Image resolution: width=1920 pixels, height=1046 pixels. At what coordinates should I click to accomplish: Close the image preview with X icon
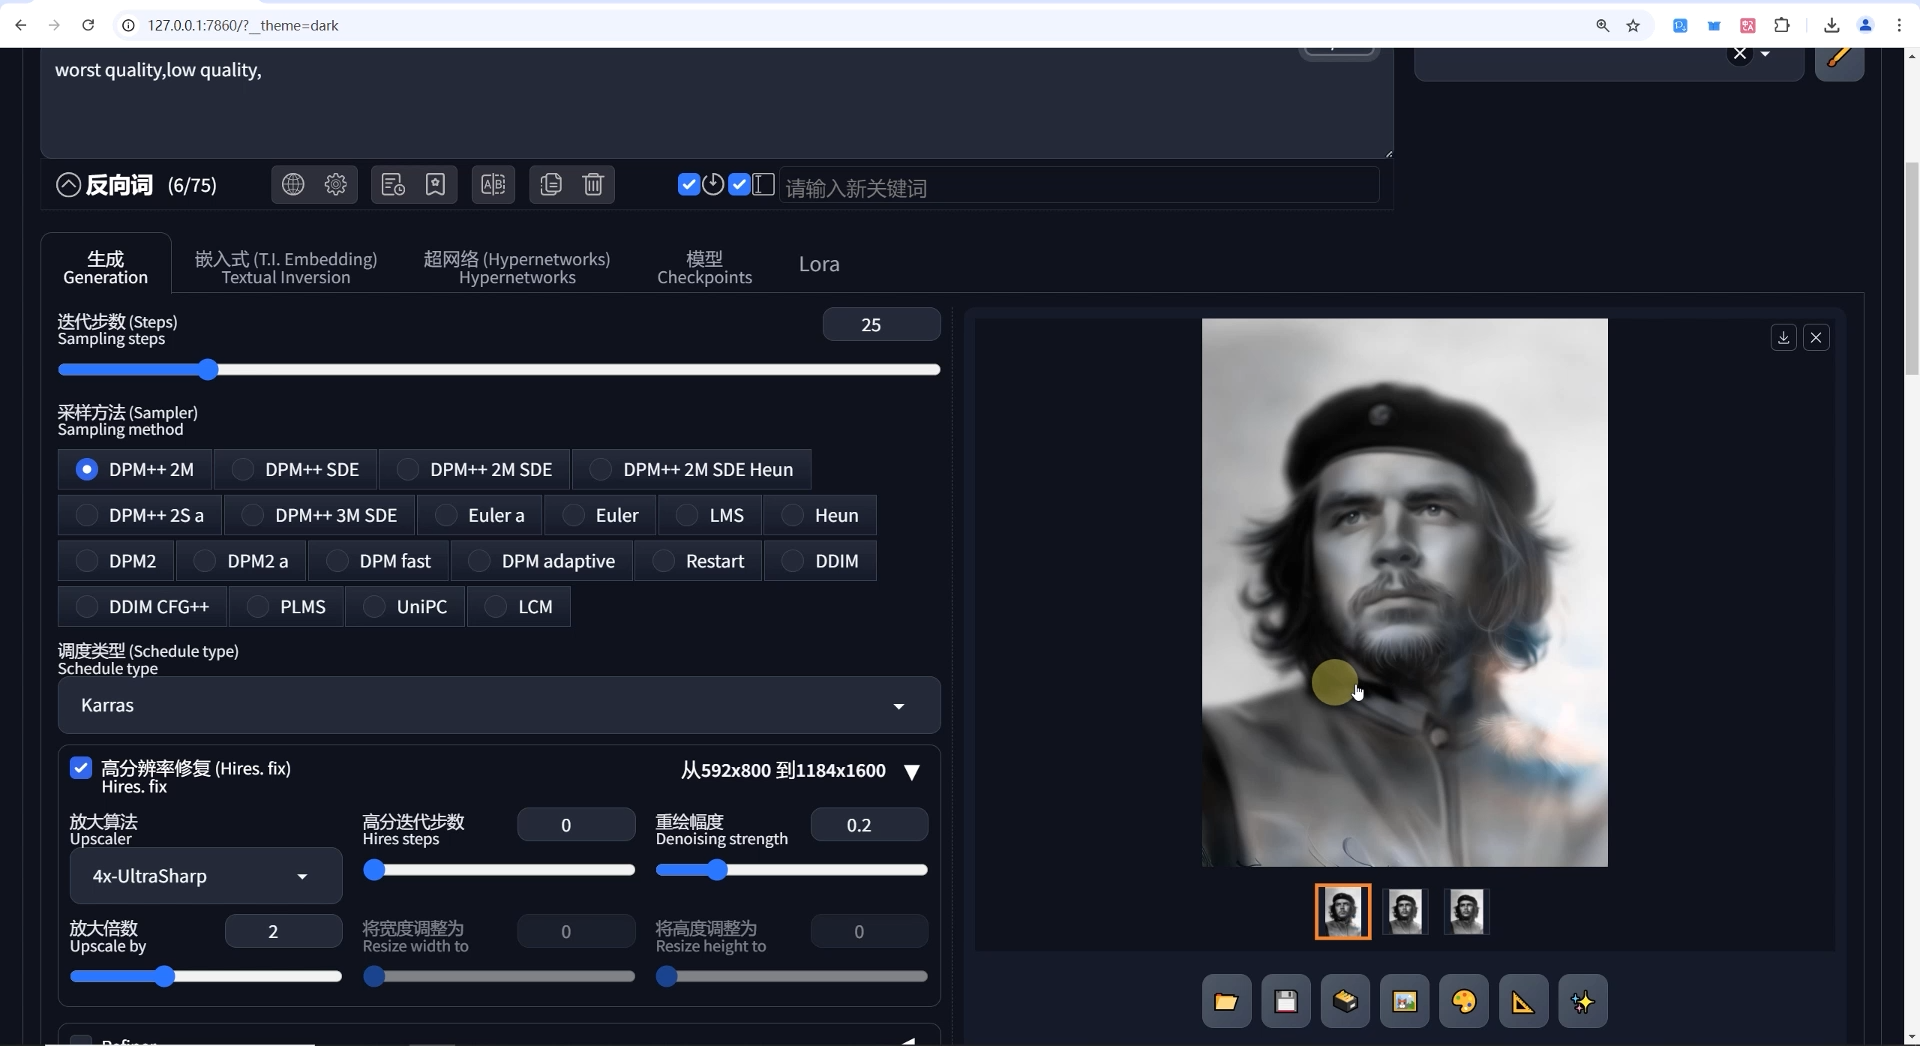coord(1816,338)
